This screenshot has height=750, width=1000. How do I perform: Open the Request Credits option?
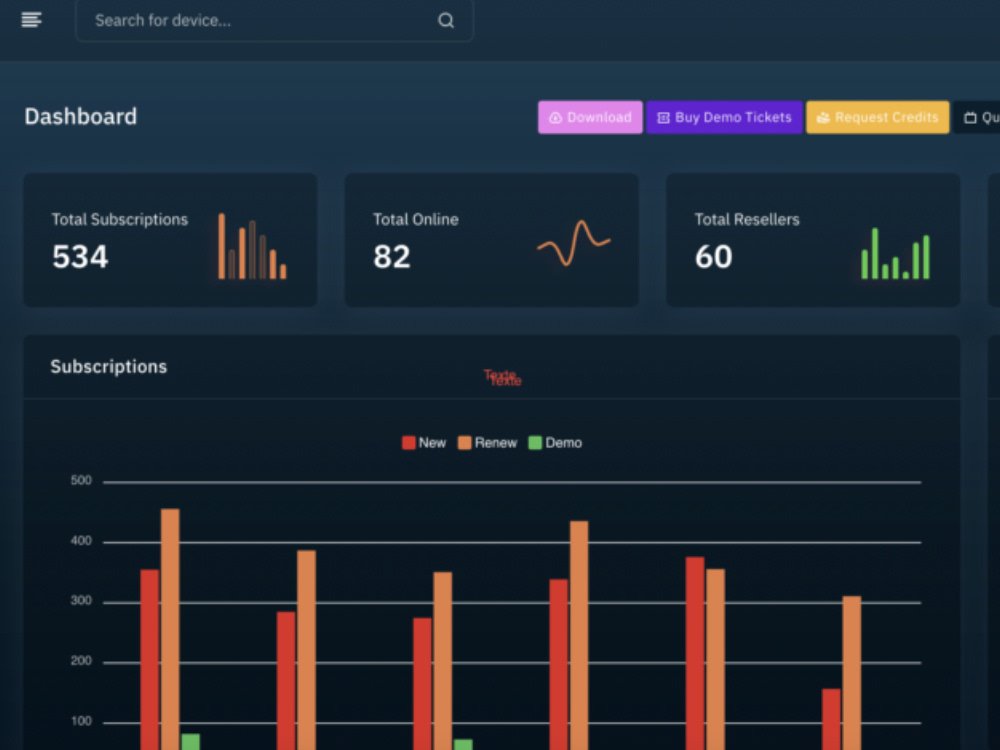(877, 117)
